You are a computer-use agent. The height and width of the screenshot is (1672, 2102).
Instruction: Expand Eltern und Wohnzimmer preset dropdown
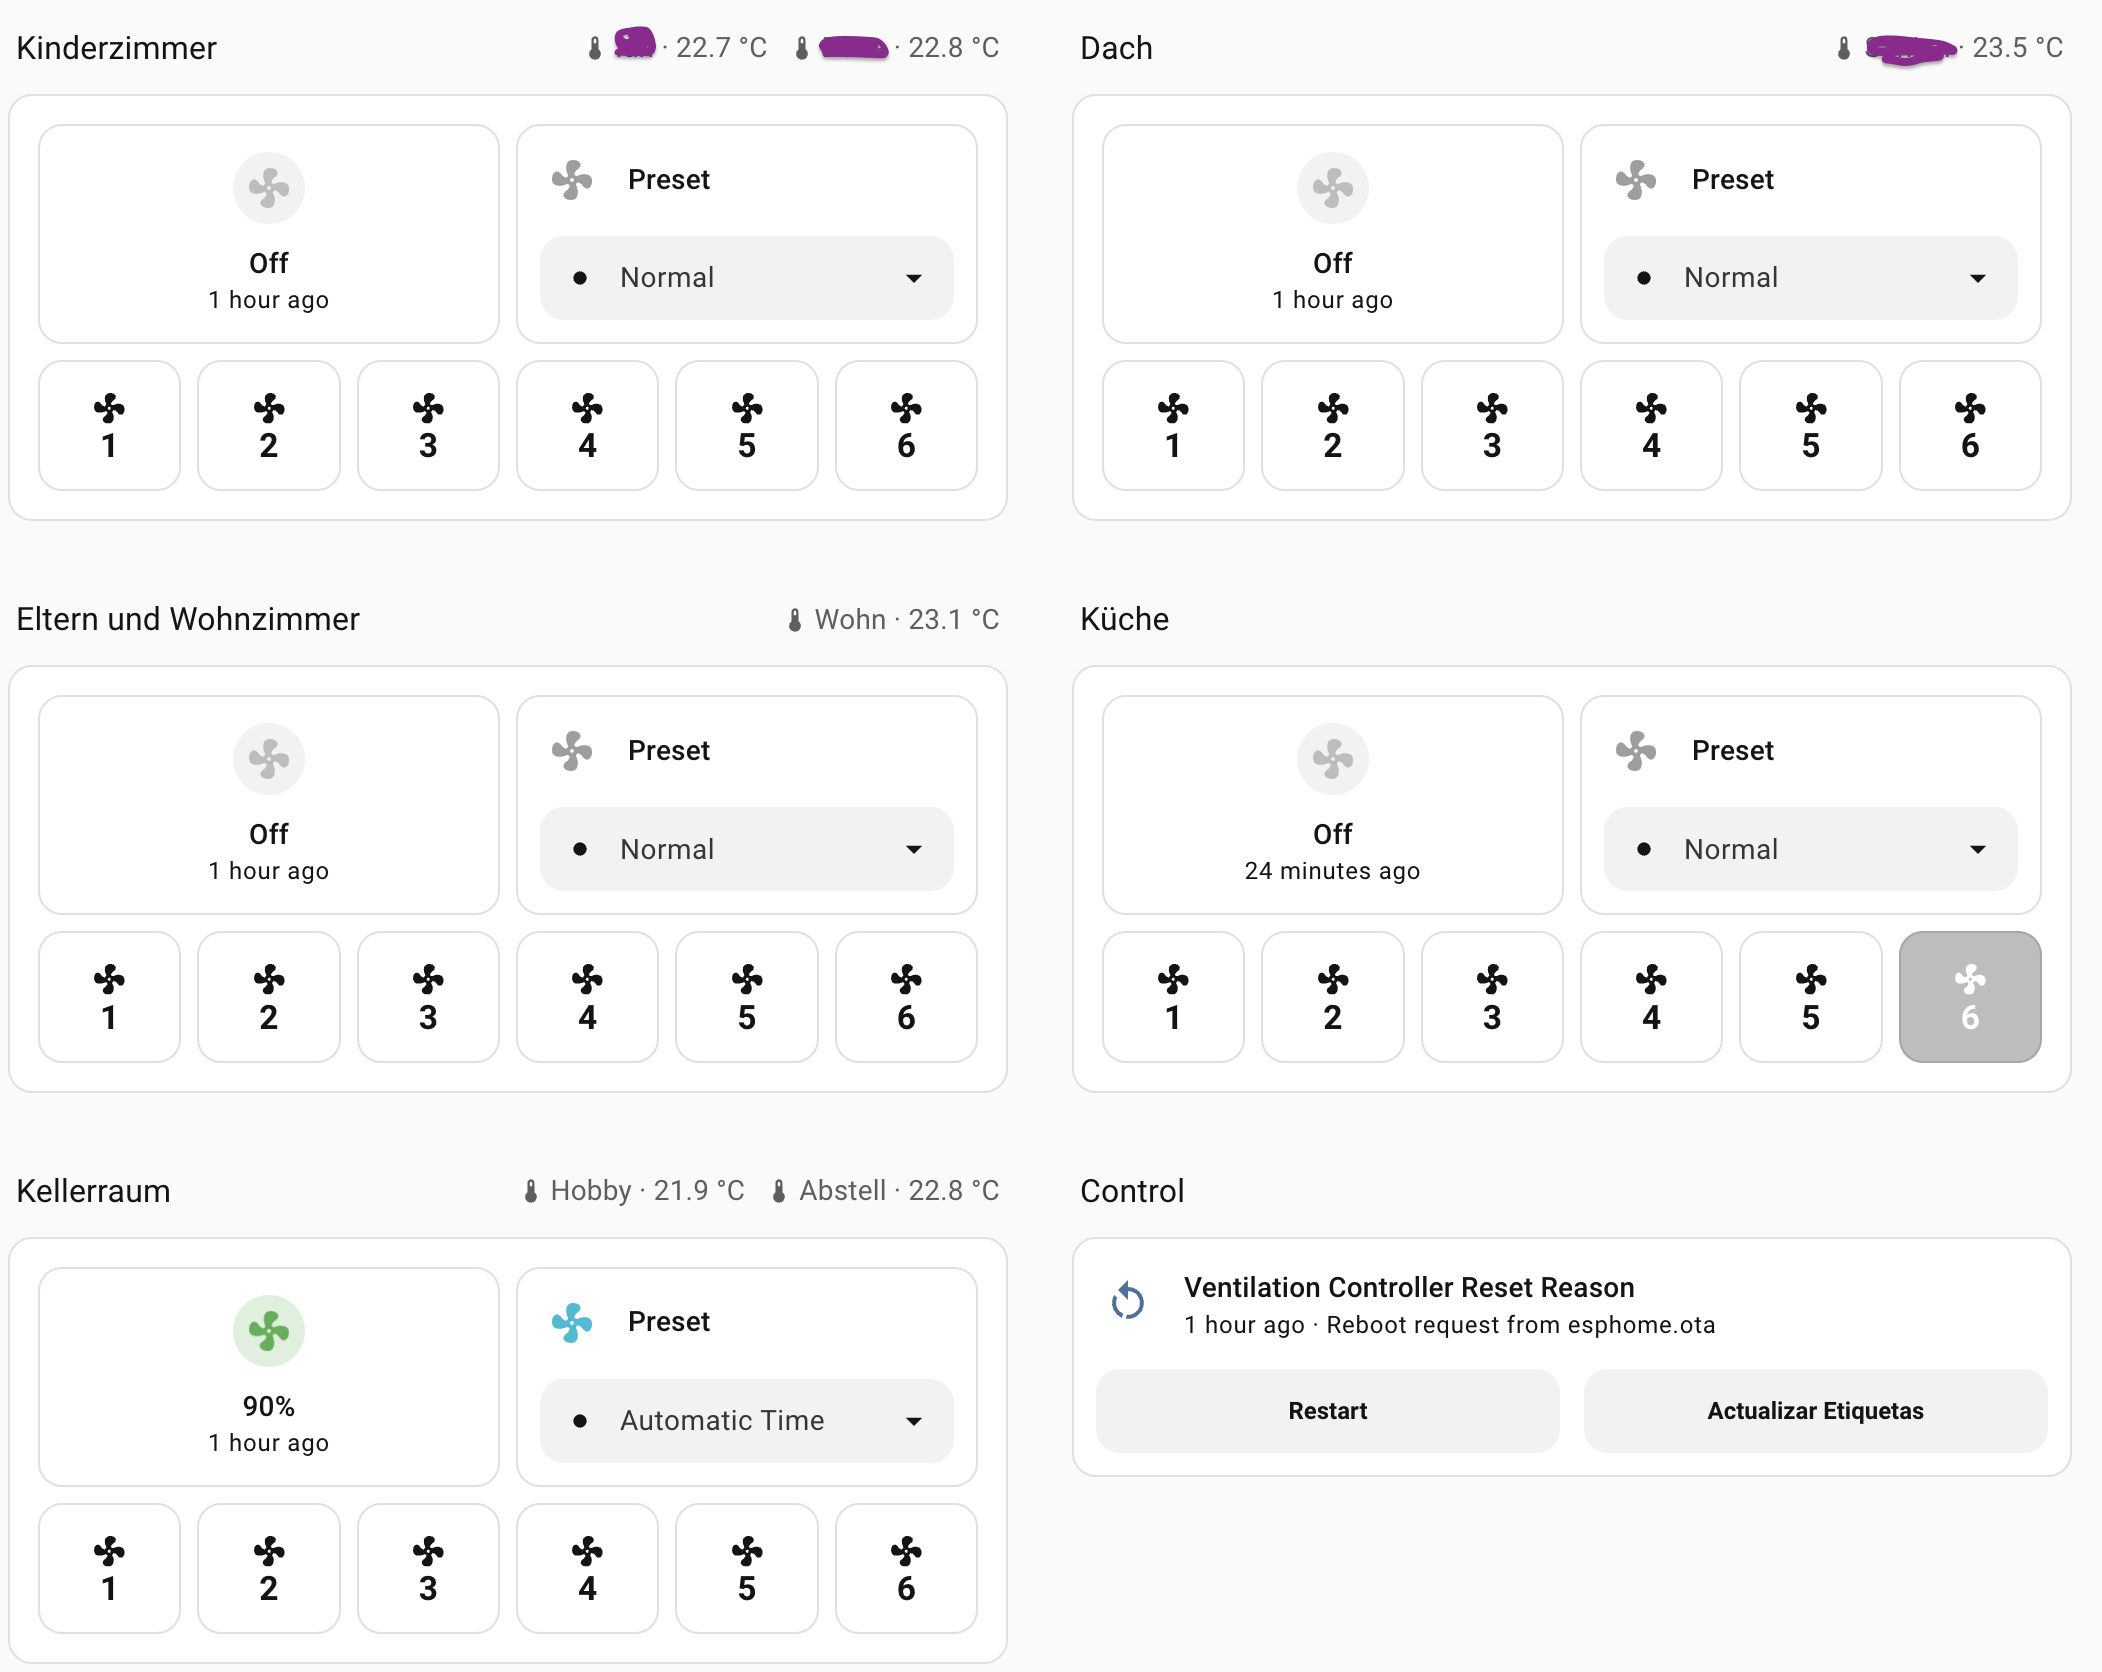point(746,849)
